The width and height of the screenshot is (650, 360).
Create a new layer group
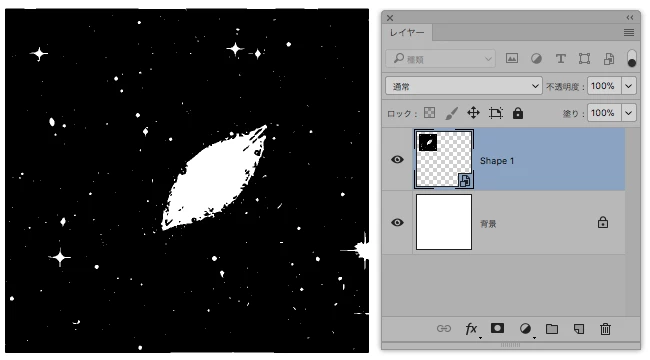point(552,329)
